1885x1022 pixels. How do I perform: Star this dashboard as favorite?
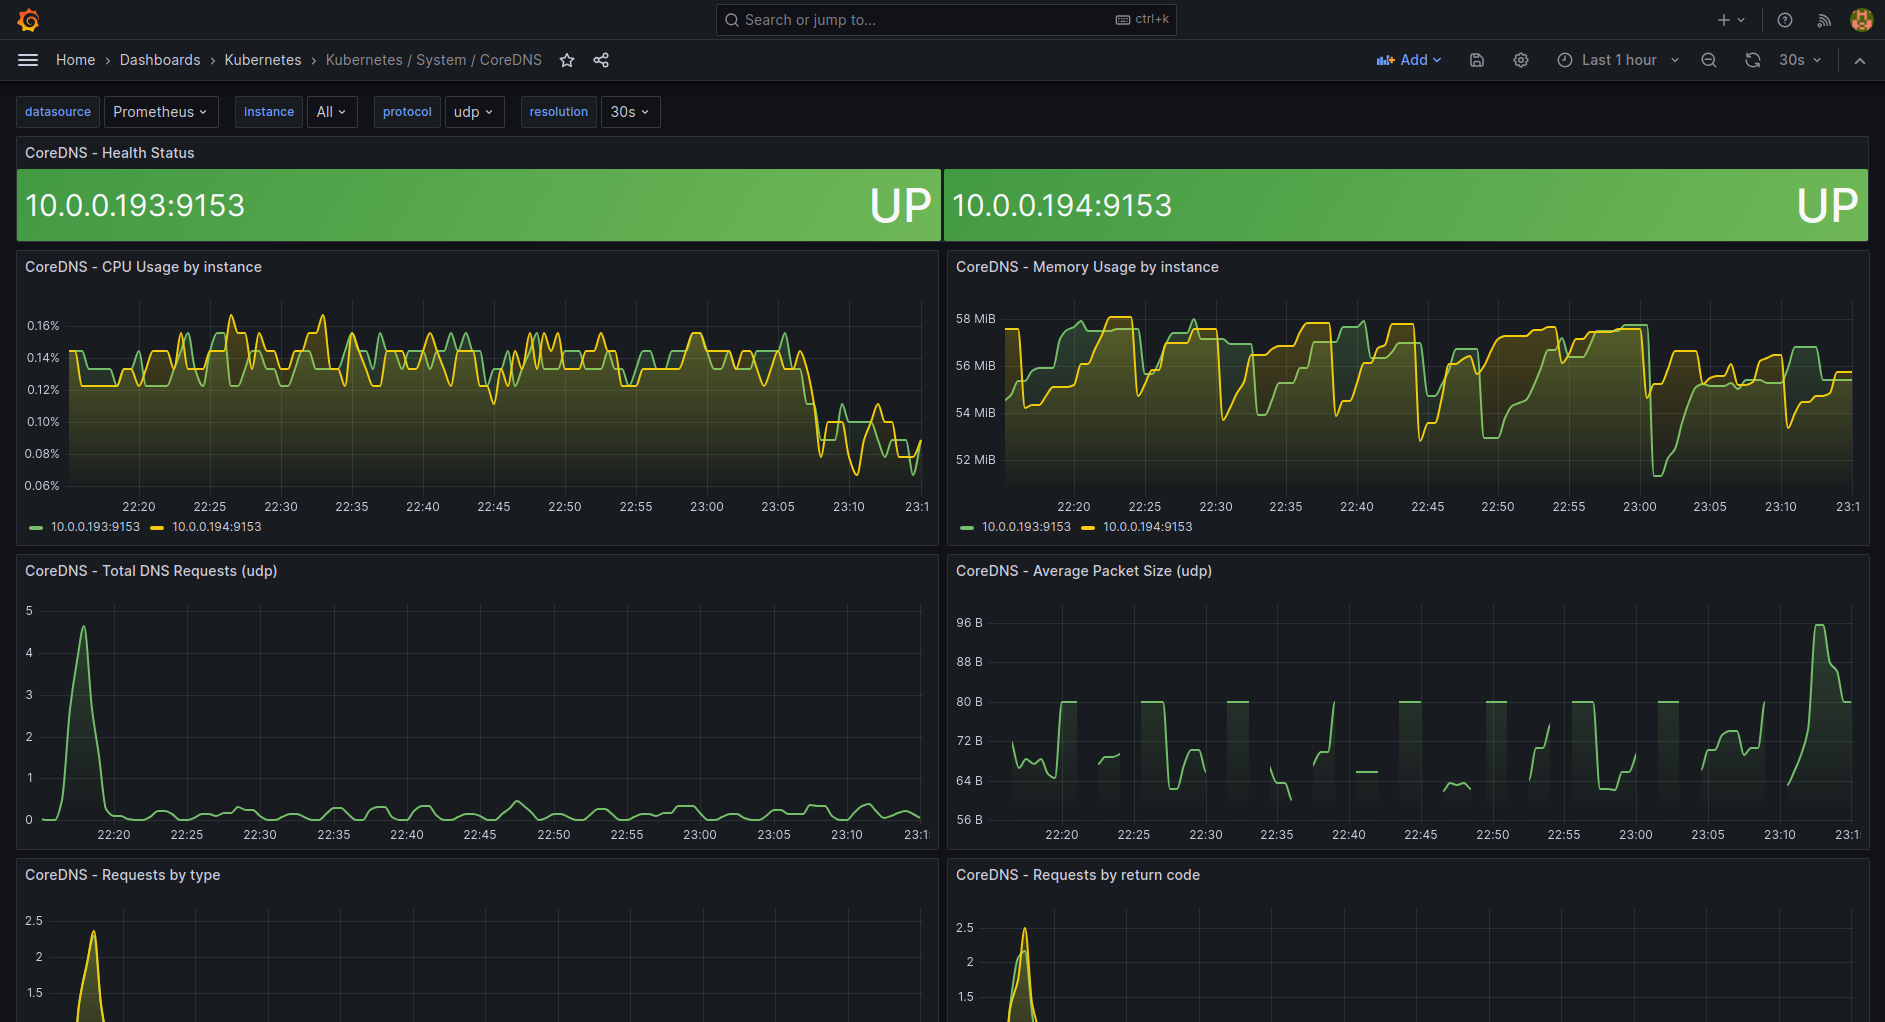click(567, 60)
